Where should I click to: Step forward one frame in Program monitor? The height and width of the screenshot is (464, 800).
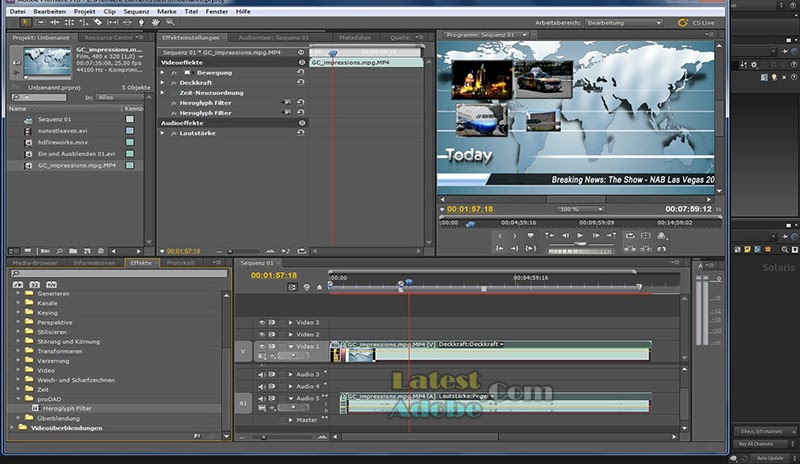[595, 235]
